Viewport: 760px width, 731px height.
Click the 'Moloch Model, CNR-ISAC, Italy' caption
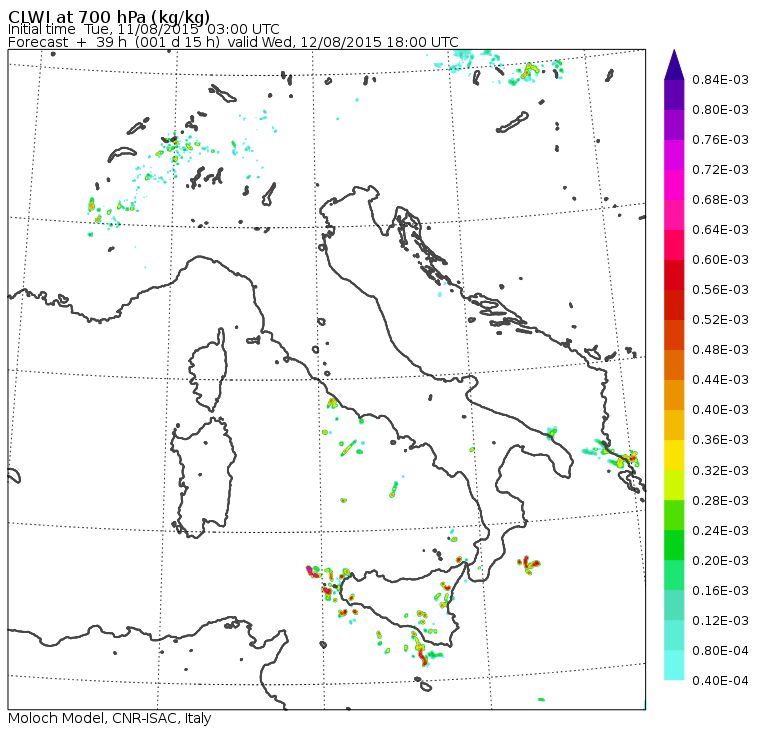(x=110, y=718)
